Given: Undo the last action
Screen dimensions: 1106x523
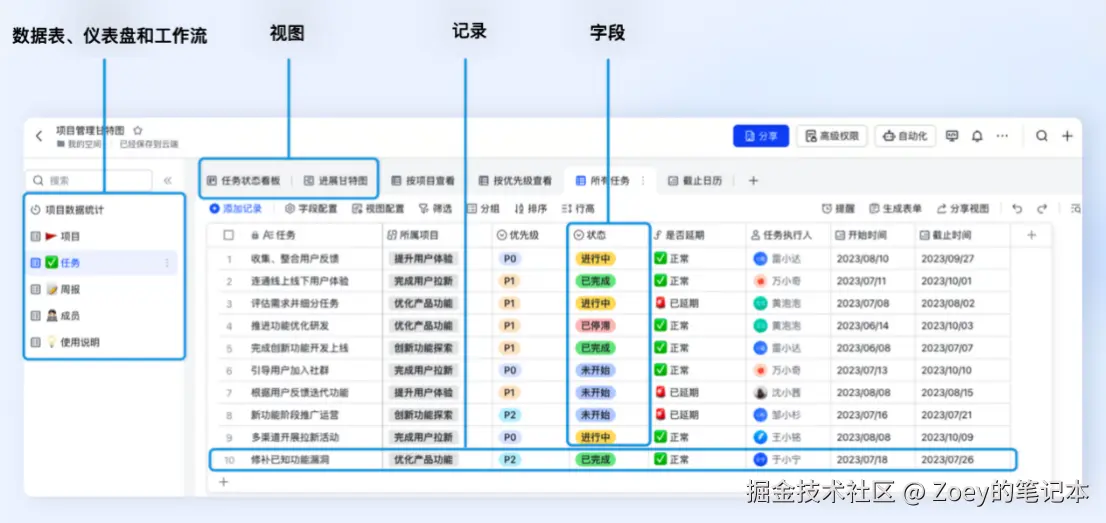Looking at the screenshot, I should click(1016, 208).
